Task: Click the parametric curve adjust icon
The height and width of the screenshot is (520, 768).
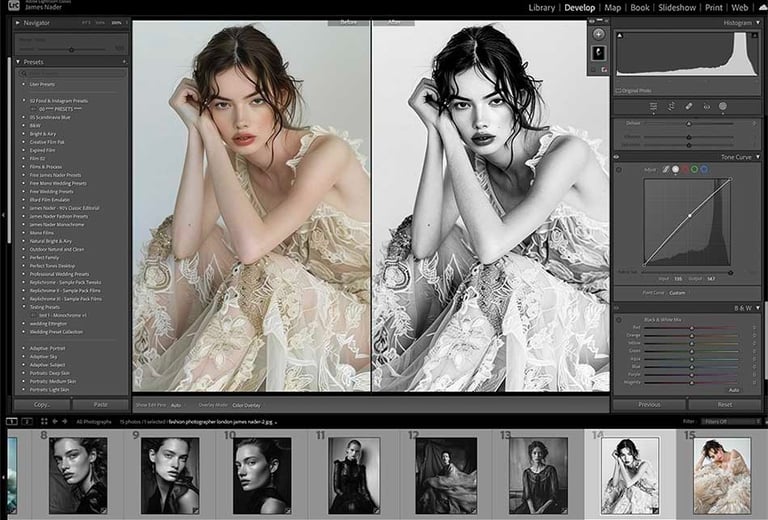Action: point(666,169)
